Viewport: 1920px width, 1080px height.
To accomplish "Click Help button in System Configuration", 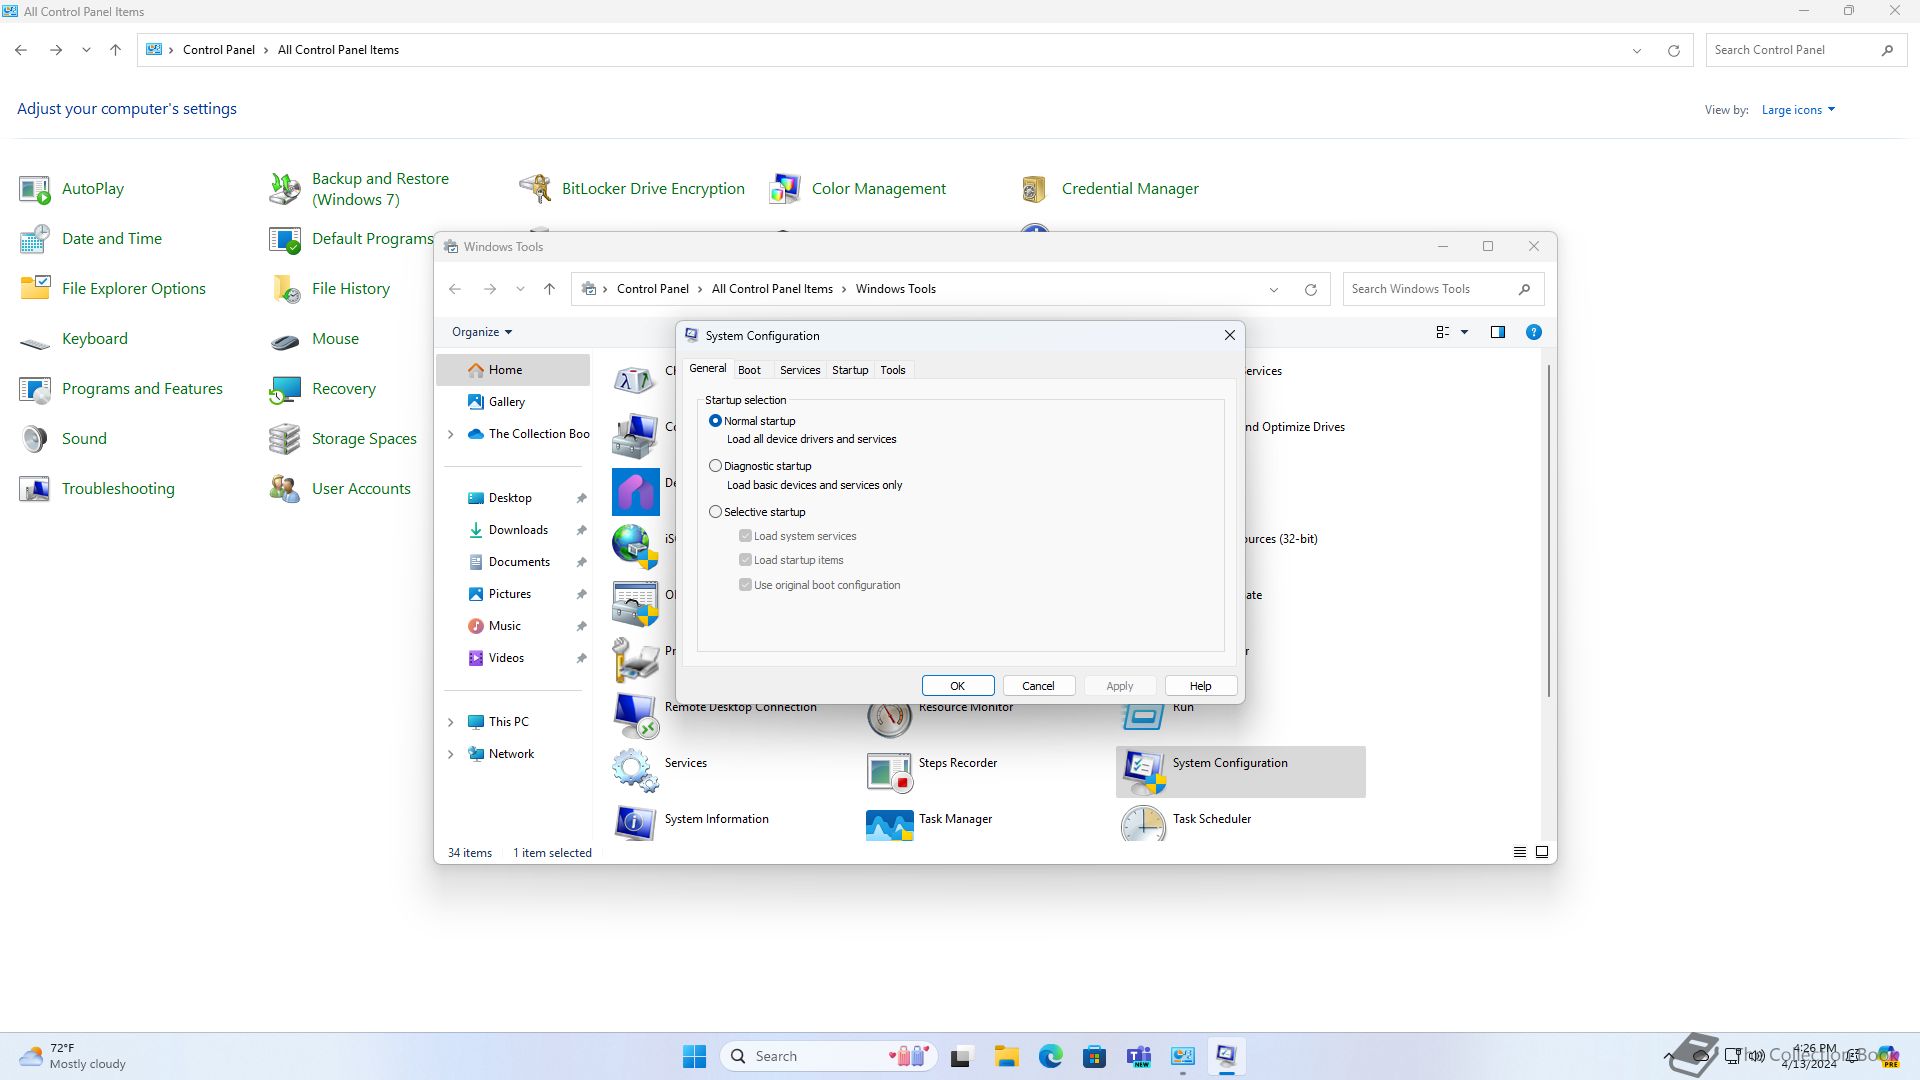I will (1200, 686).
